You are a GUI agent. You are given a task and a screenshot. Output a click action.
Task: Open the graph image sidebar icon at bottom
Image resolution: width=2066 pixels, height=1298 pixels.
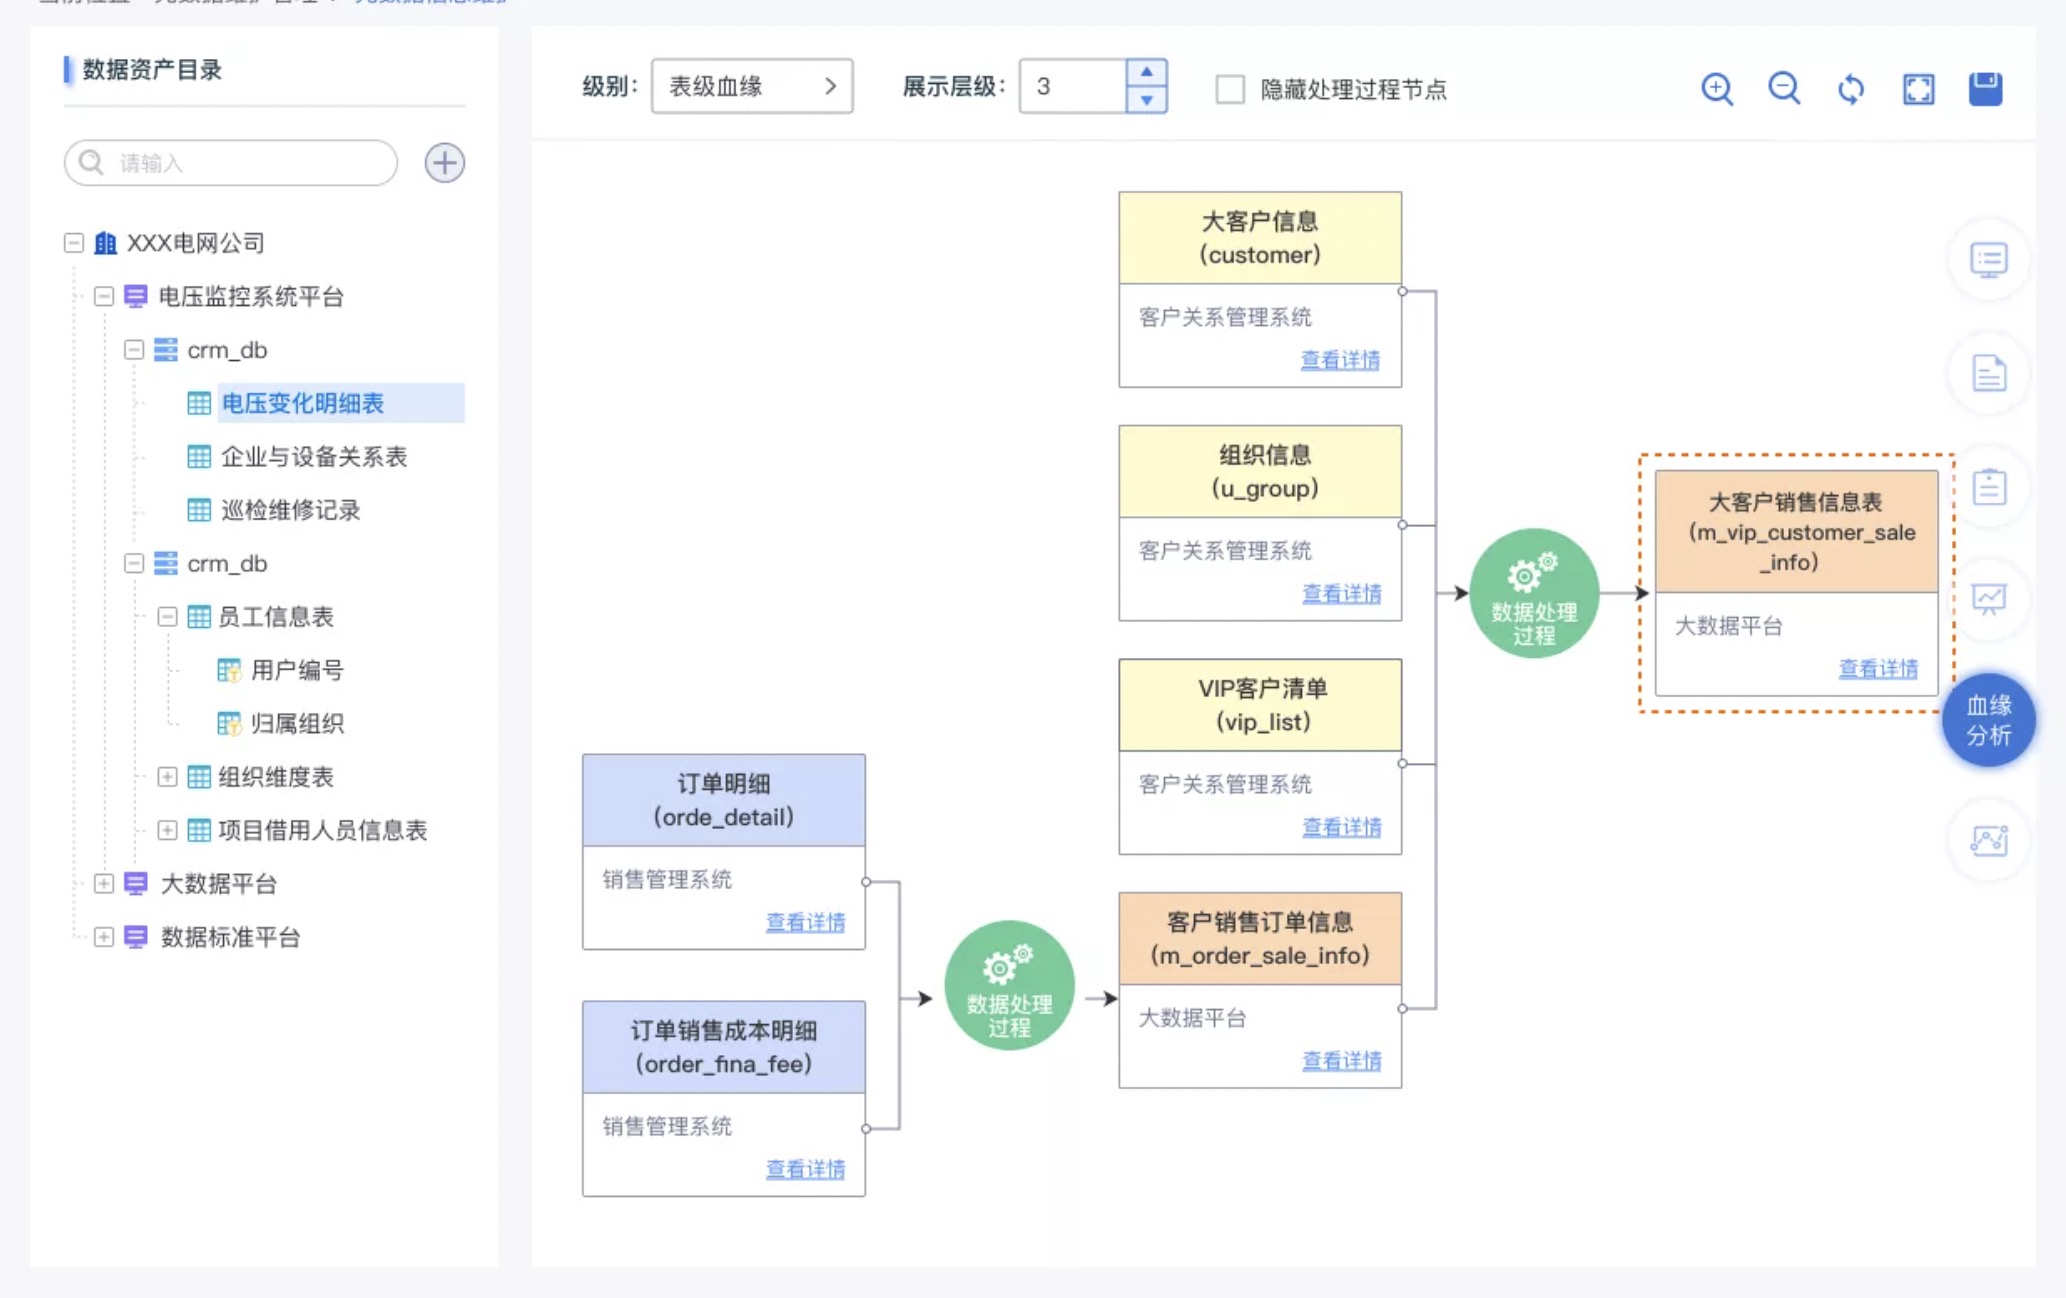click(1989, 841)
